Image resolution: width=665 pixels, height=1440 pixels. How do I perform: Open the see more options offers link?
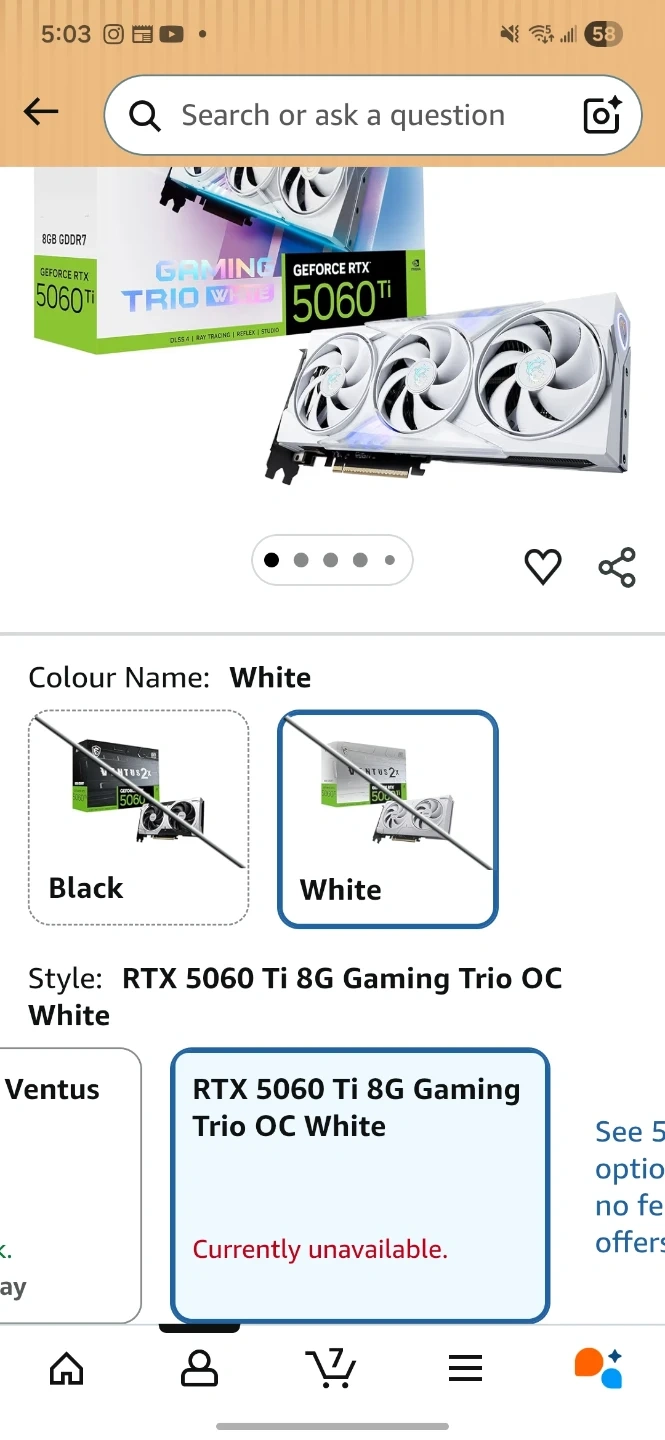pos(630,1187)
